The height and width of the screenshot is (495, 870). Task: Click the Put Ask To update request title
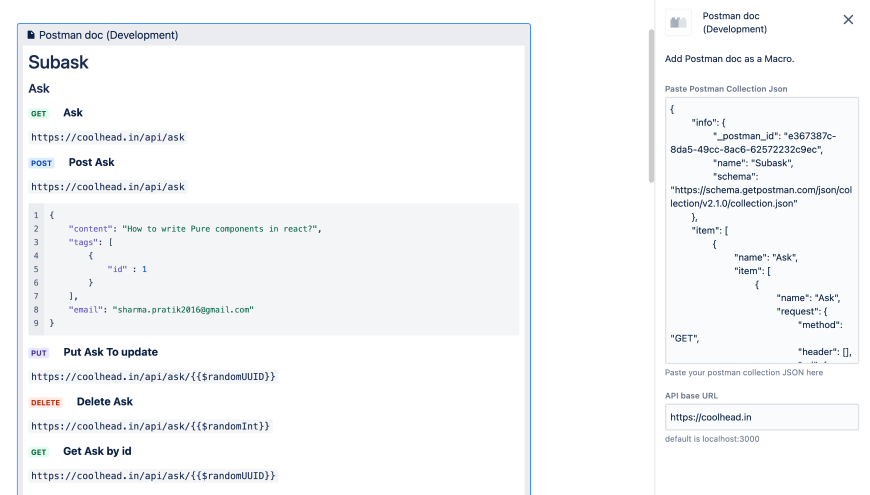coord(110,352)
